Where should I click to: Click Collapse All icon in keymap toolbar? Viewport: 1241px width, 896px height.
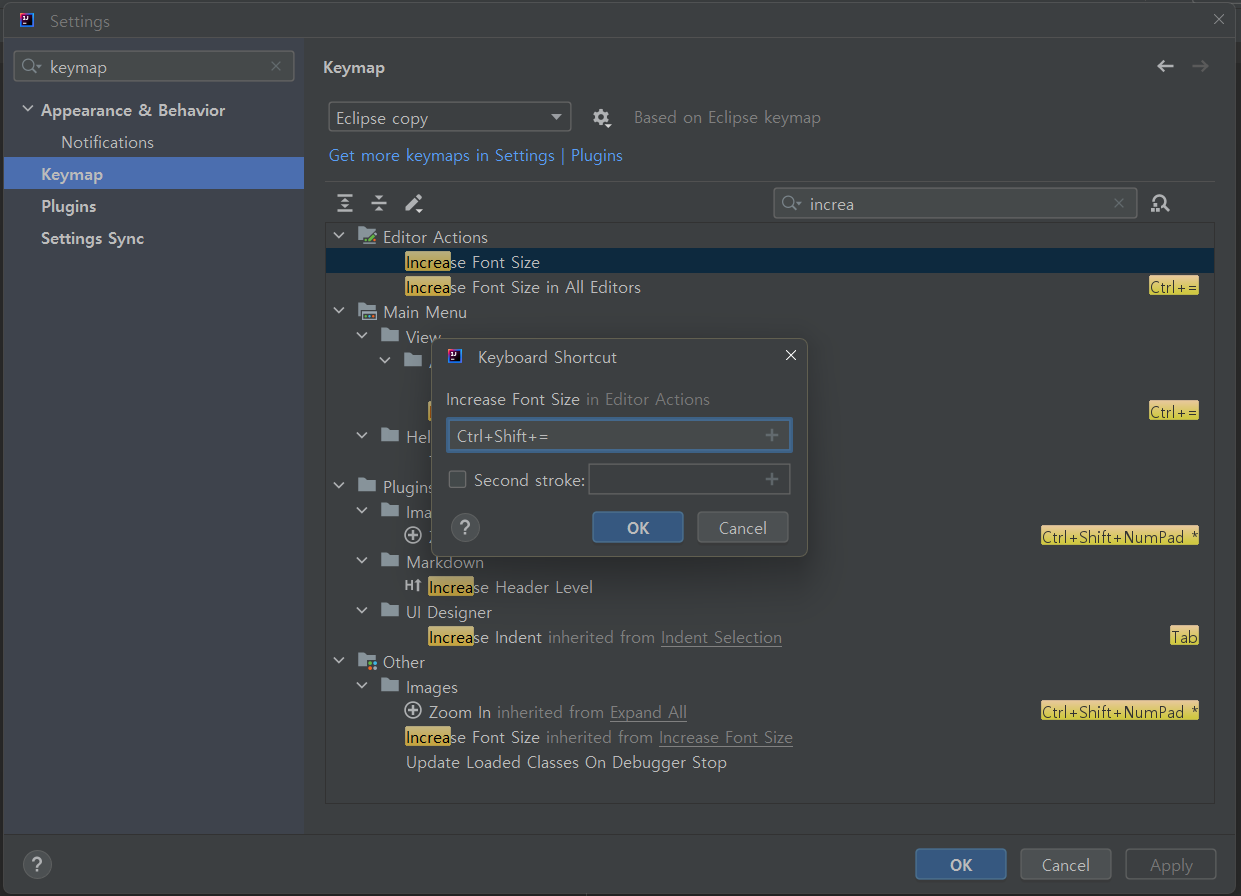[379, 203]
